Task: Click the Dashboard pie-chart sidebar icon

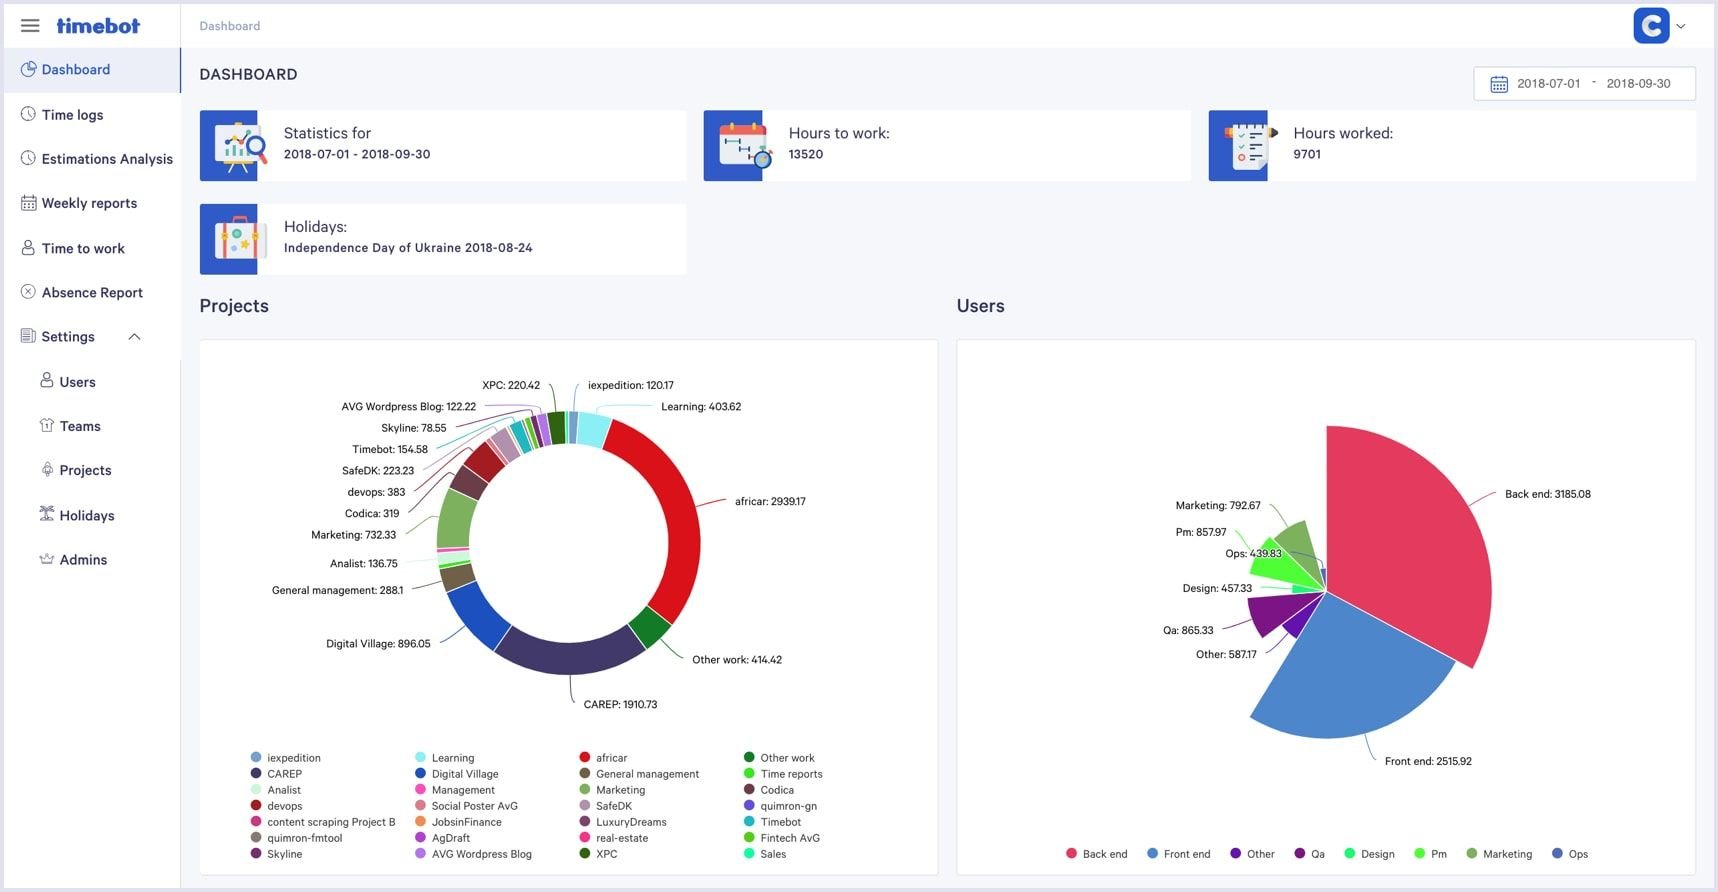Action: (x=28, y=69)
